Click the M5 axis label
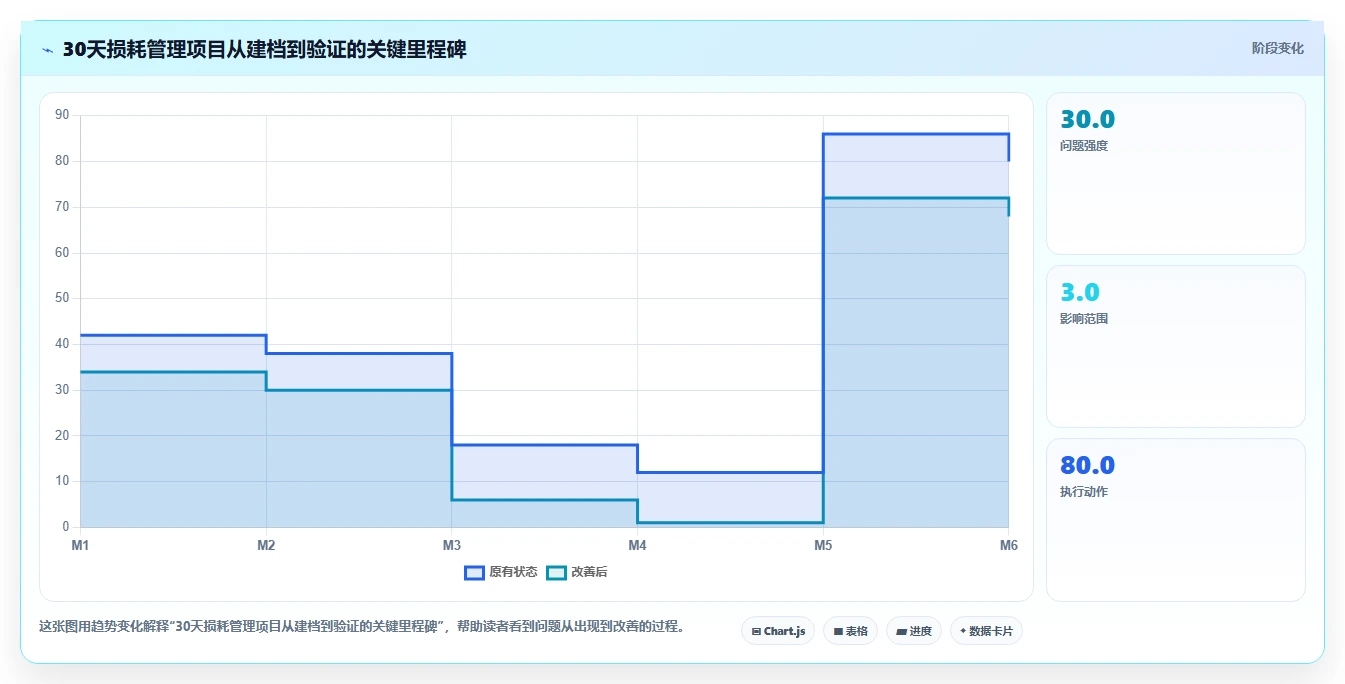 tap(823, 545)
